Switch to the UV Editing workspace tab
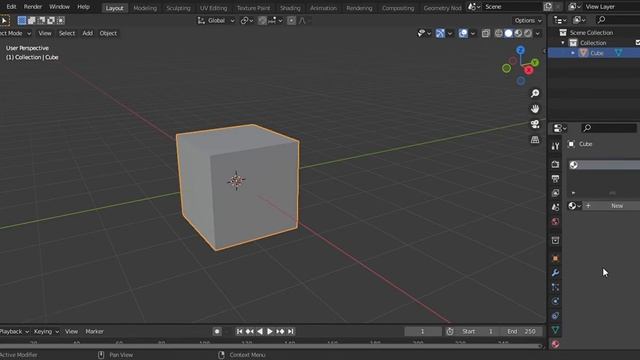Viewport: 640px width, 360px height. [x=213, y=8]
